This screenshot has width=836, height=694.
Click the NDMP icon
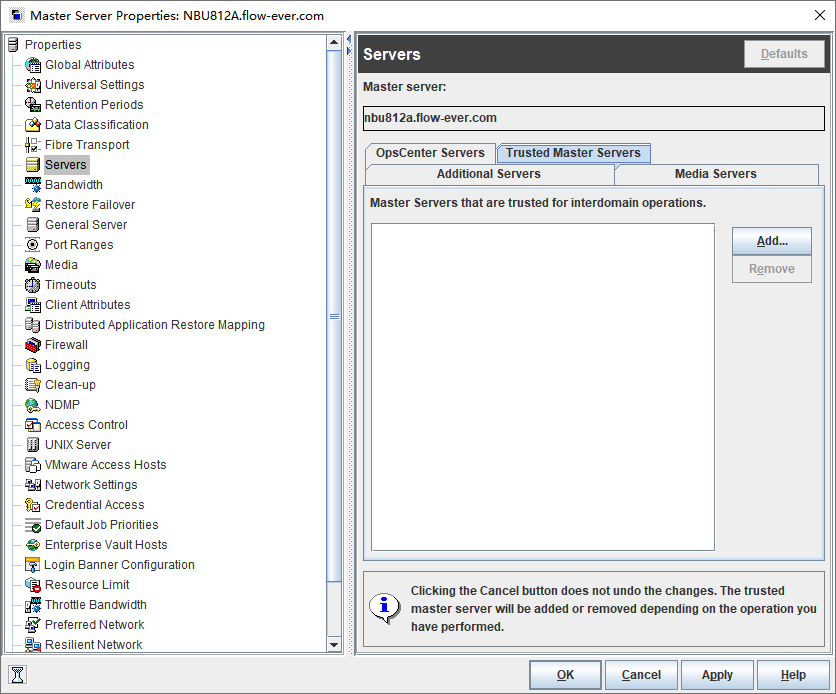(33, 405)
